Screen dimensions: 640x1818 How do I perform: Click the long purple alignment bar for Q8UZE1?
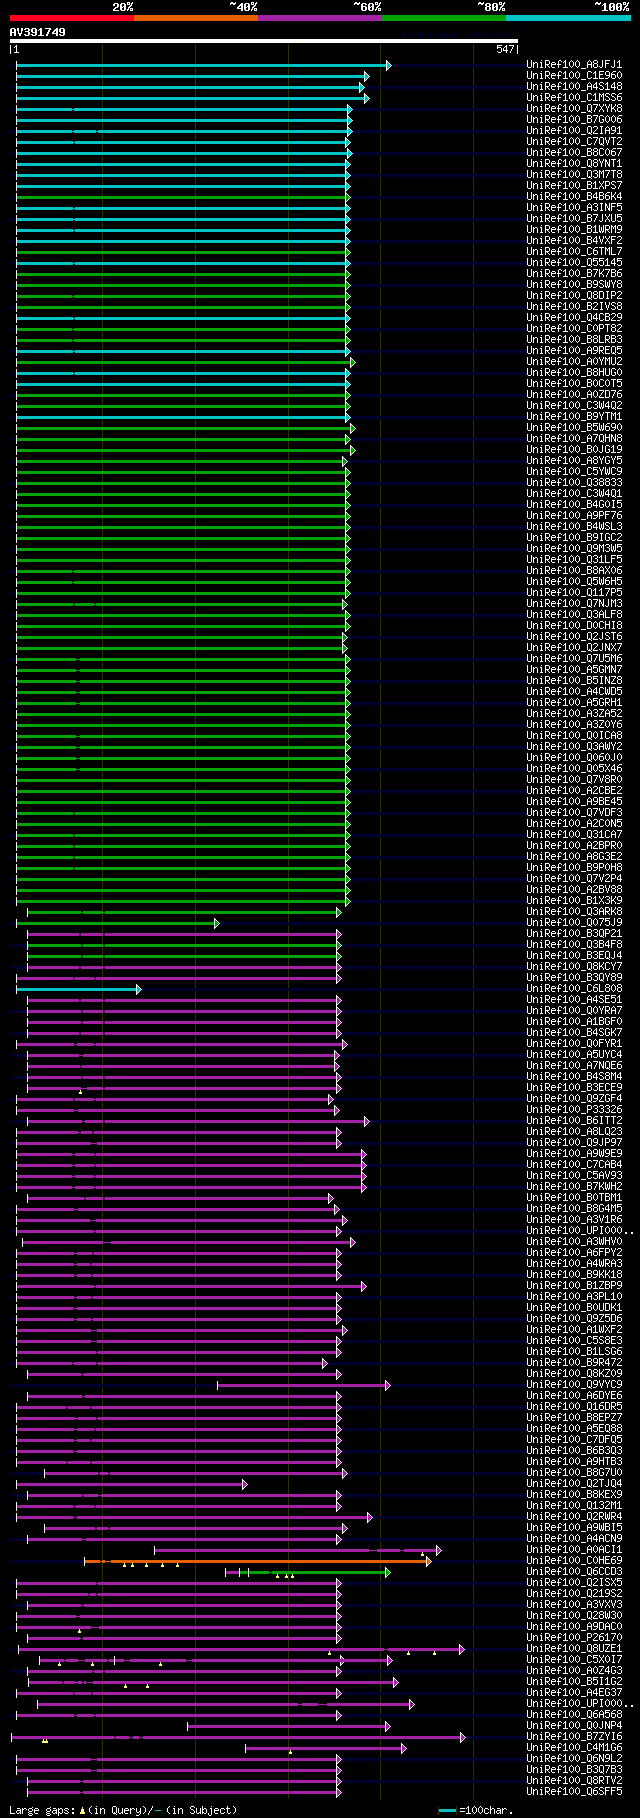(241, 1649)
